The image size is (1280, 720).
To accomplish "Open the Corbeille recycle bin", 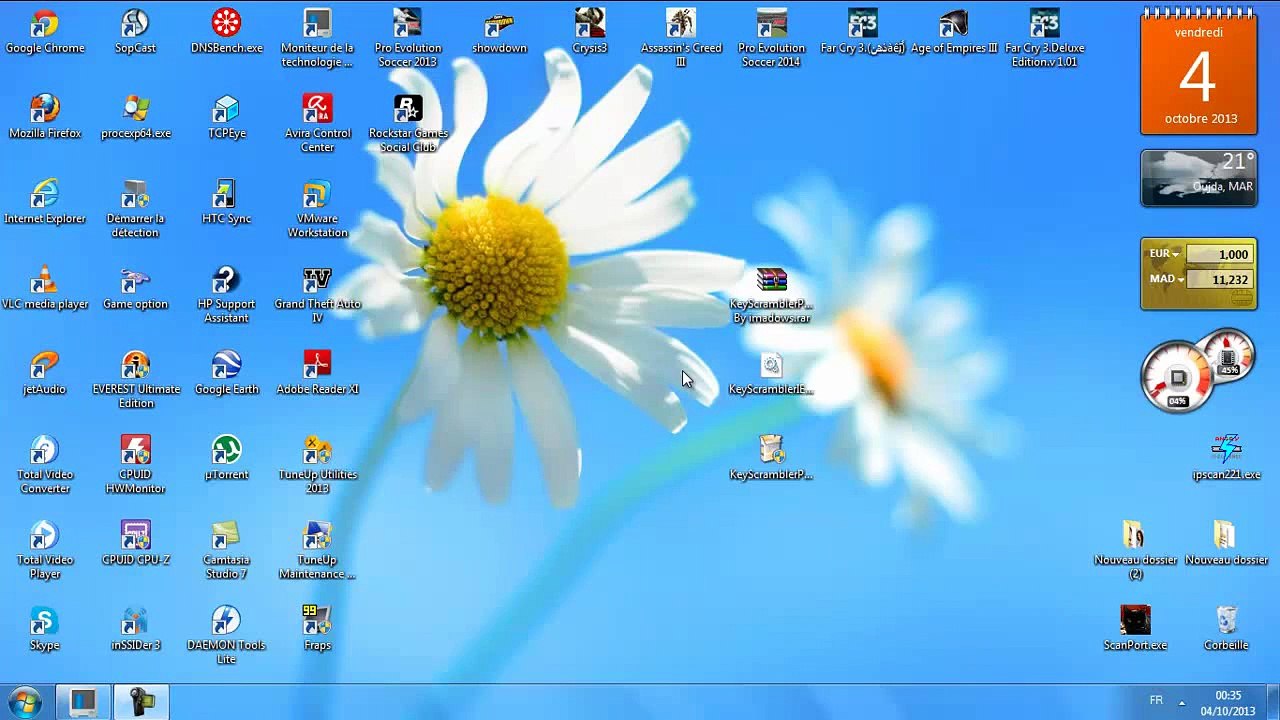I will (x=1226, y=628).
